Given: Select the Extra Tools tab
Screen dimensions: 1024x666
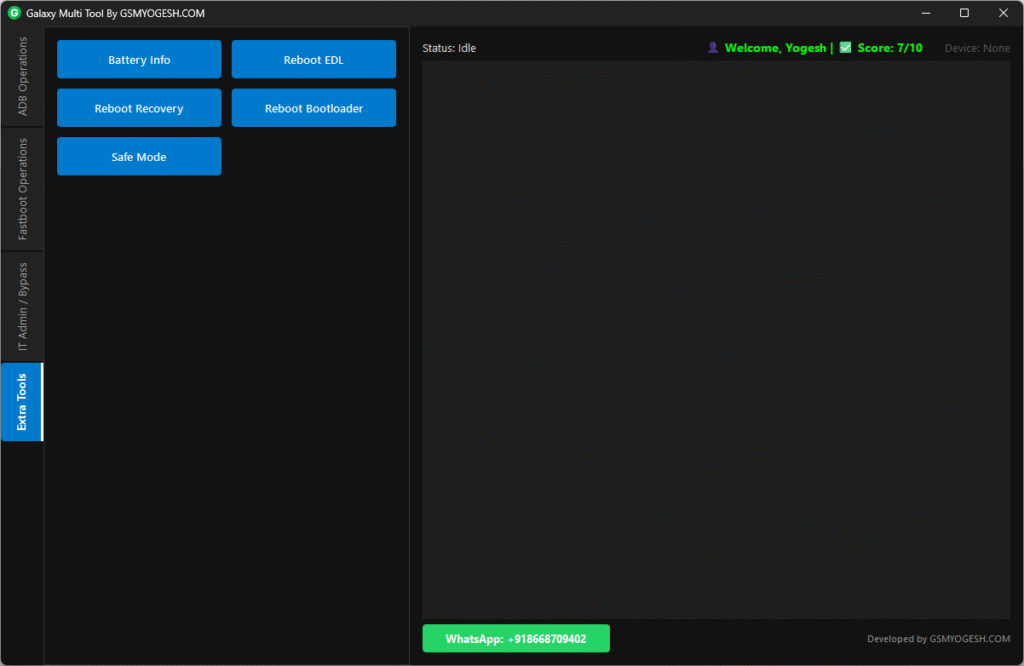Looking at the screenshot, I should coord(22,402).
